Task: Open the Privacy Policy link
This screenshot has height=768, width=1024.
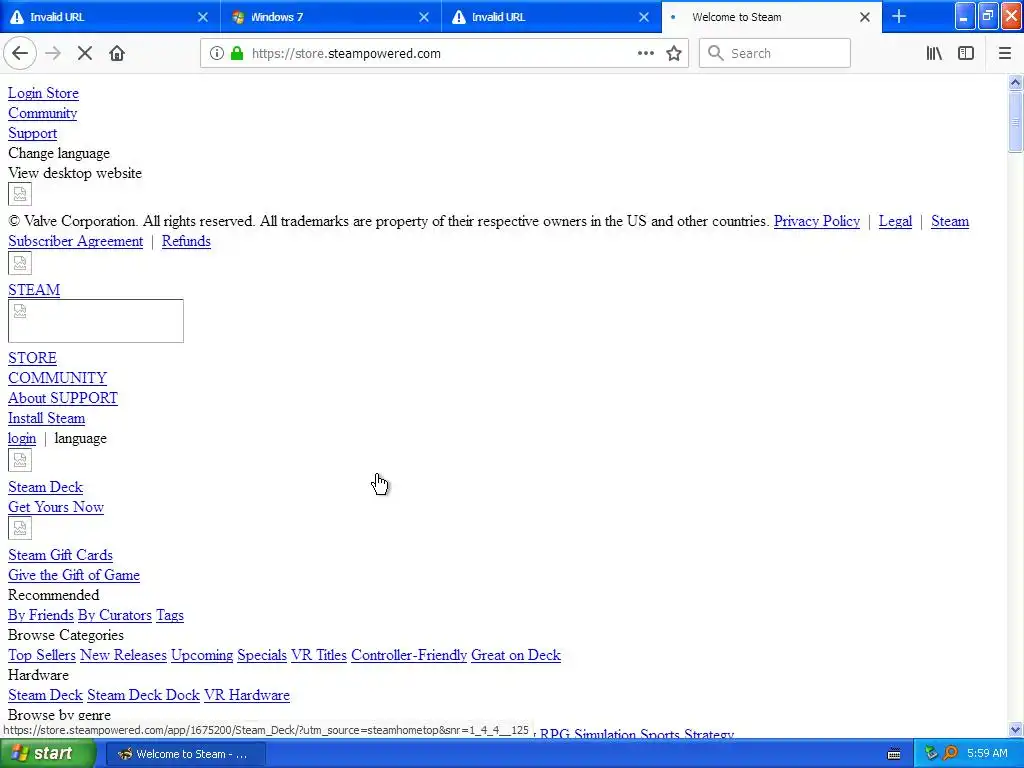Action: (817, 221)
